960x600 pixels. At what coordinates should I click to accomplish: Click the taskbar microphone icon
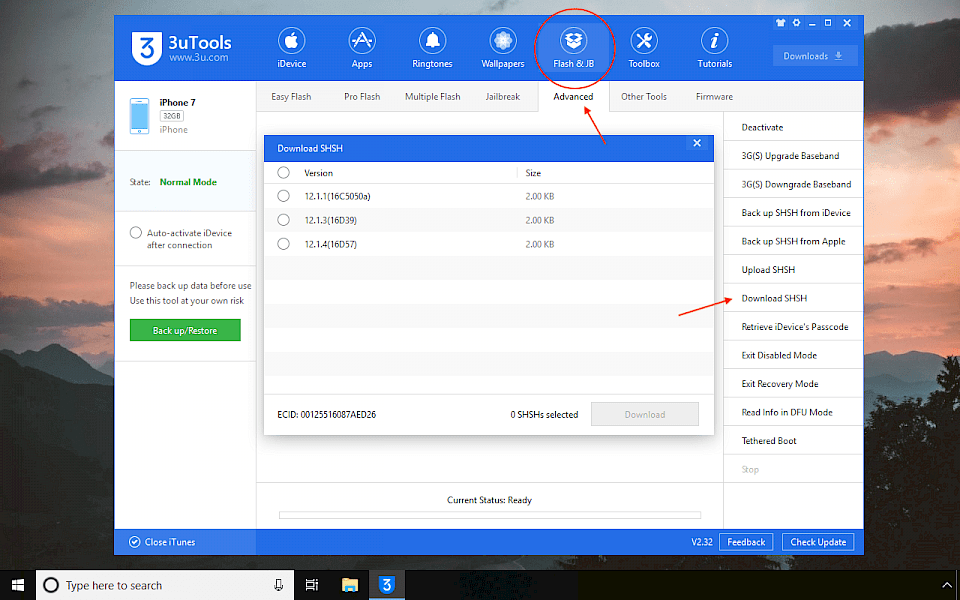pos(279,585)
